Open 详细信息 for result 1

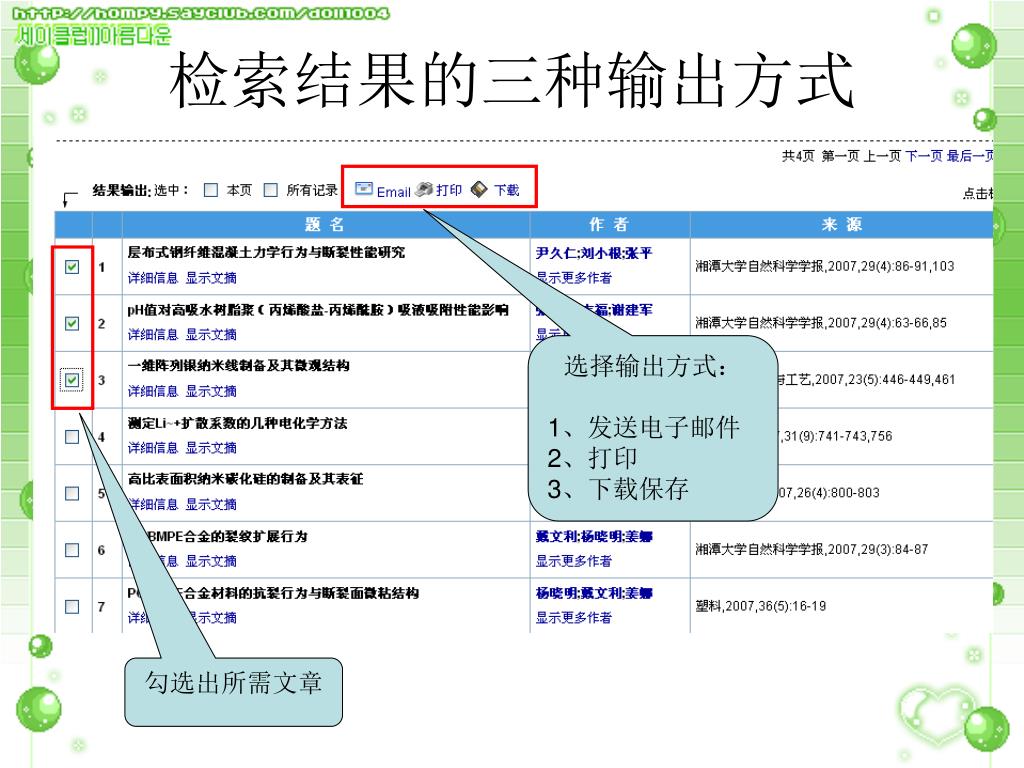point(153,278)
